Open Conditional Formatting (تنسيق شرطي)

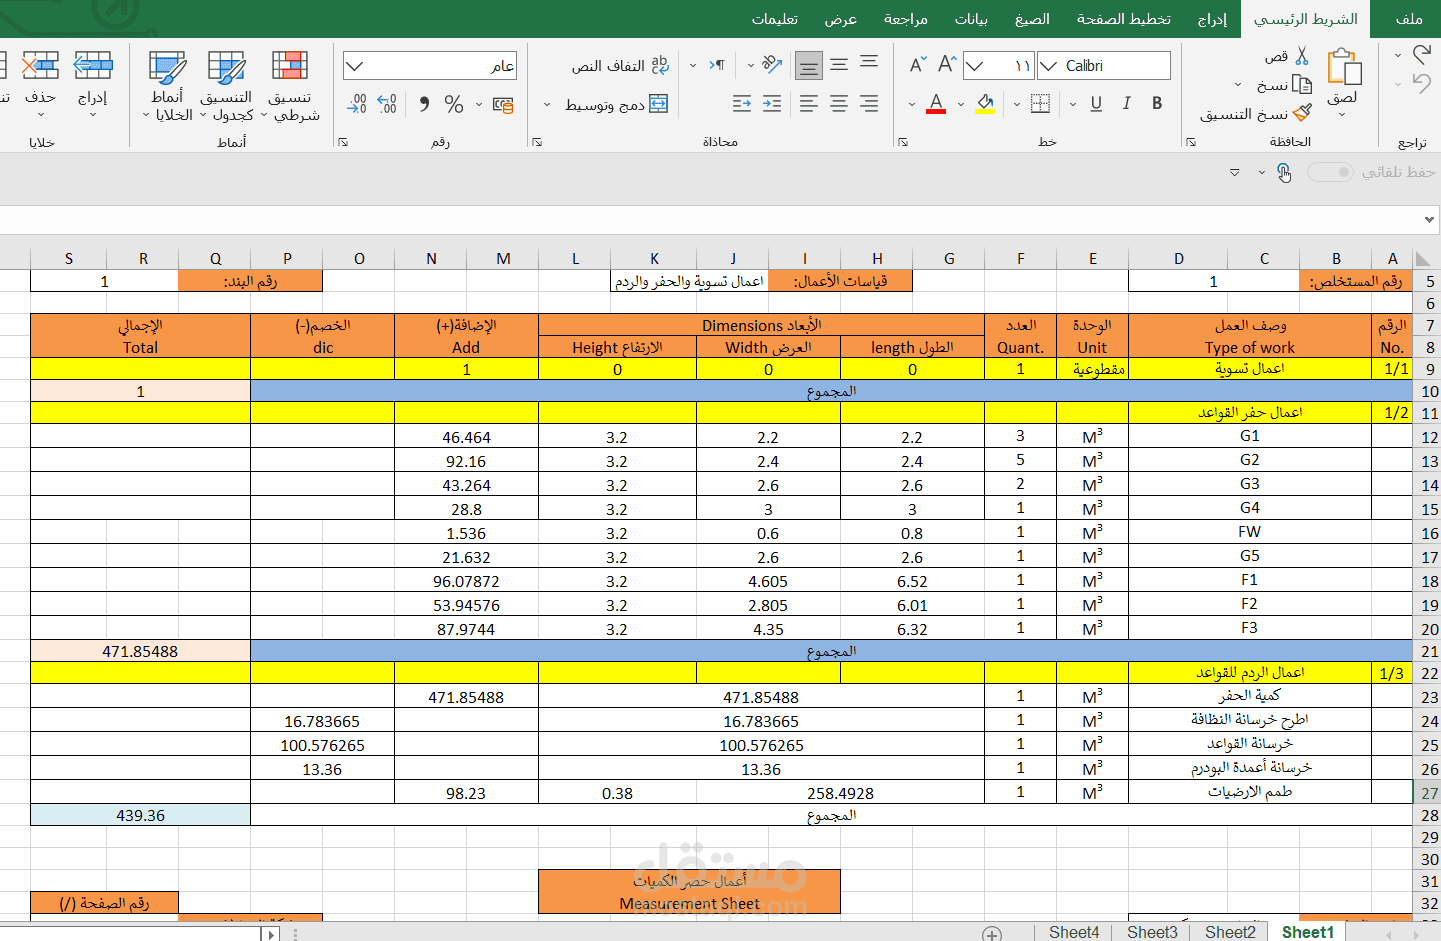pos(290,86)
